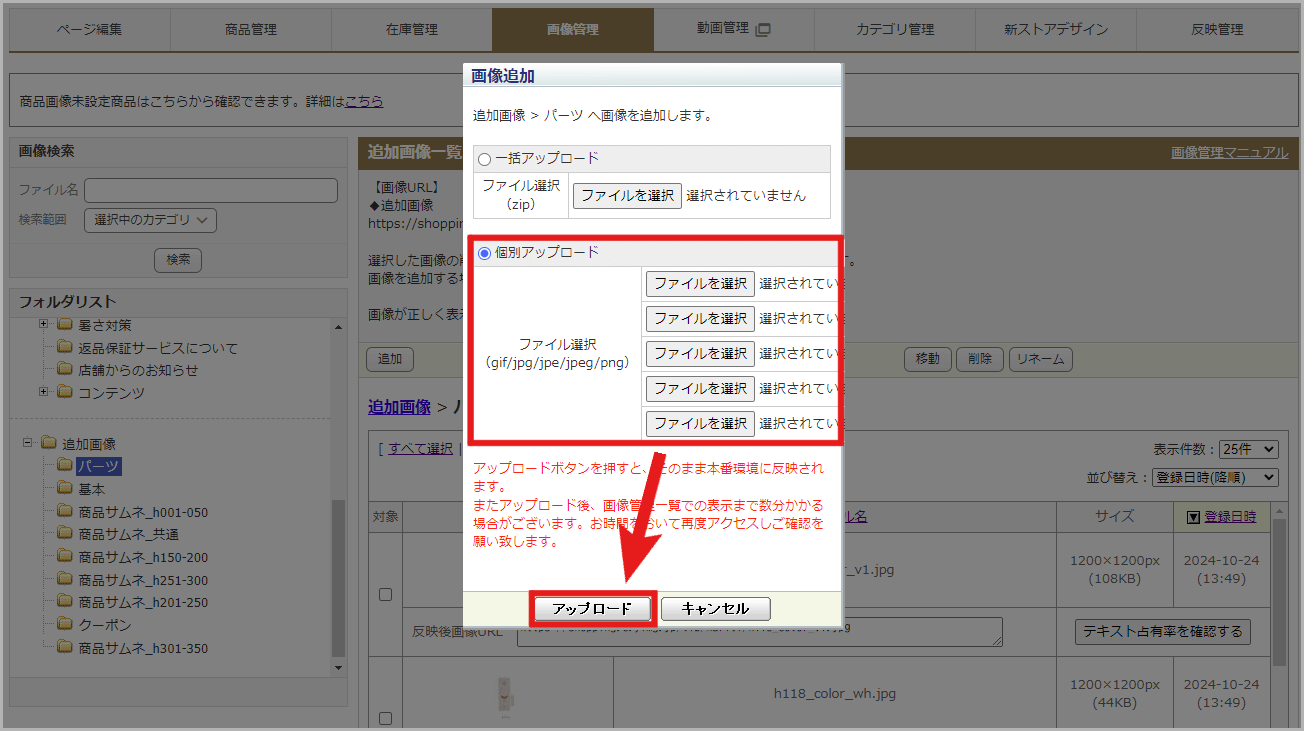Image resolution: width=1304 pixels, height=731 pixels.
Task: Select the 返品保証サービスについて folder
Action: (158, 348)
